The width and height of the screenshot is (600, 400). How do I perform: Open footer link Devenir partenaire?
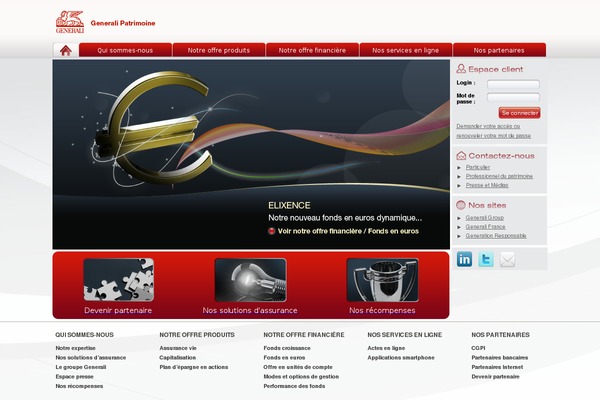[496, 377]
